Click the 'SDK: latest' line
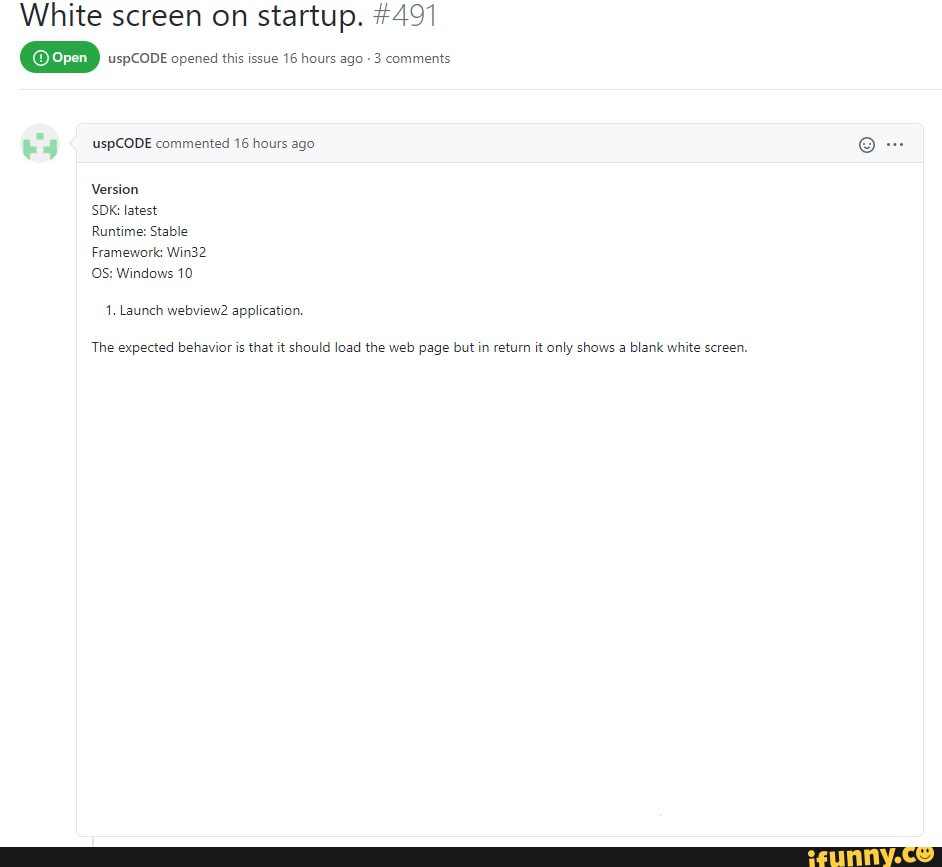The image size is (942, 867). click(124, 210)
